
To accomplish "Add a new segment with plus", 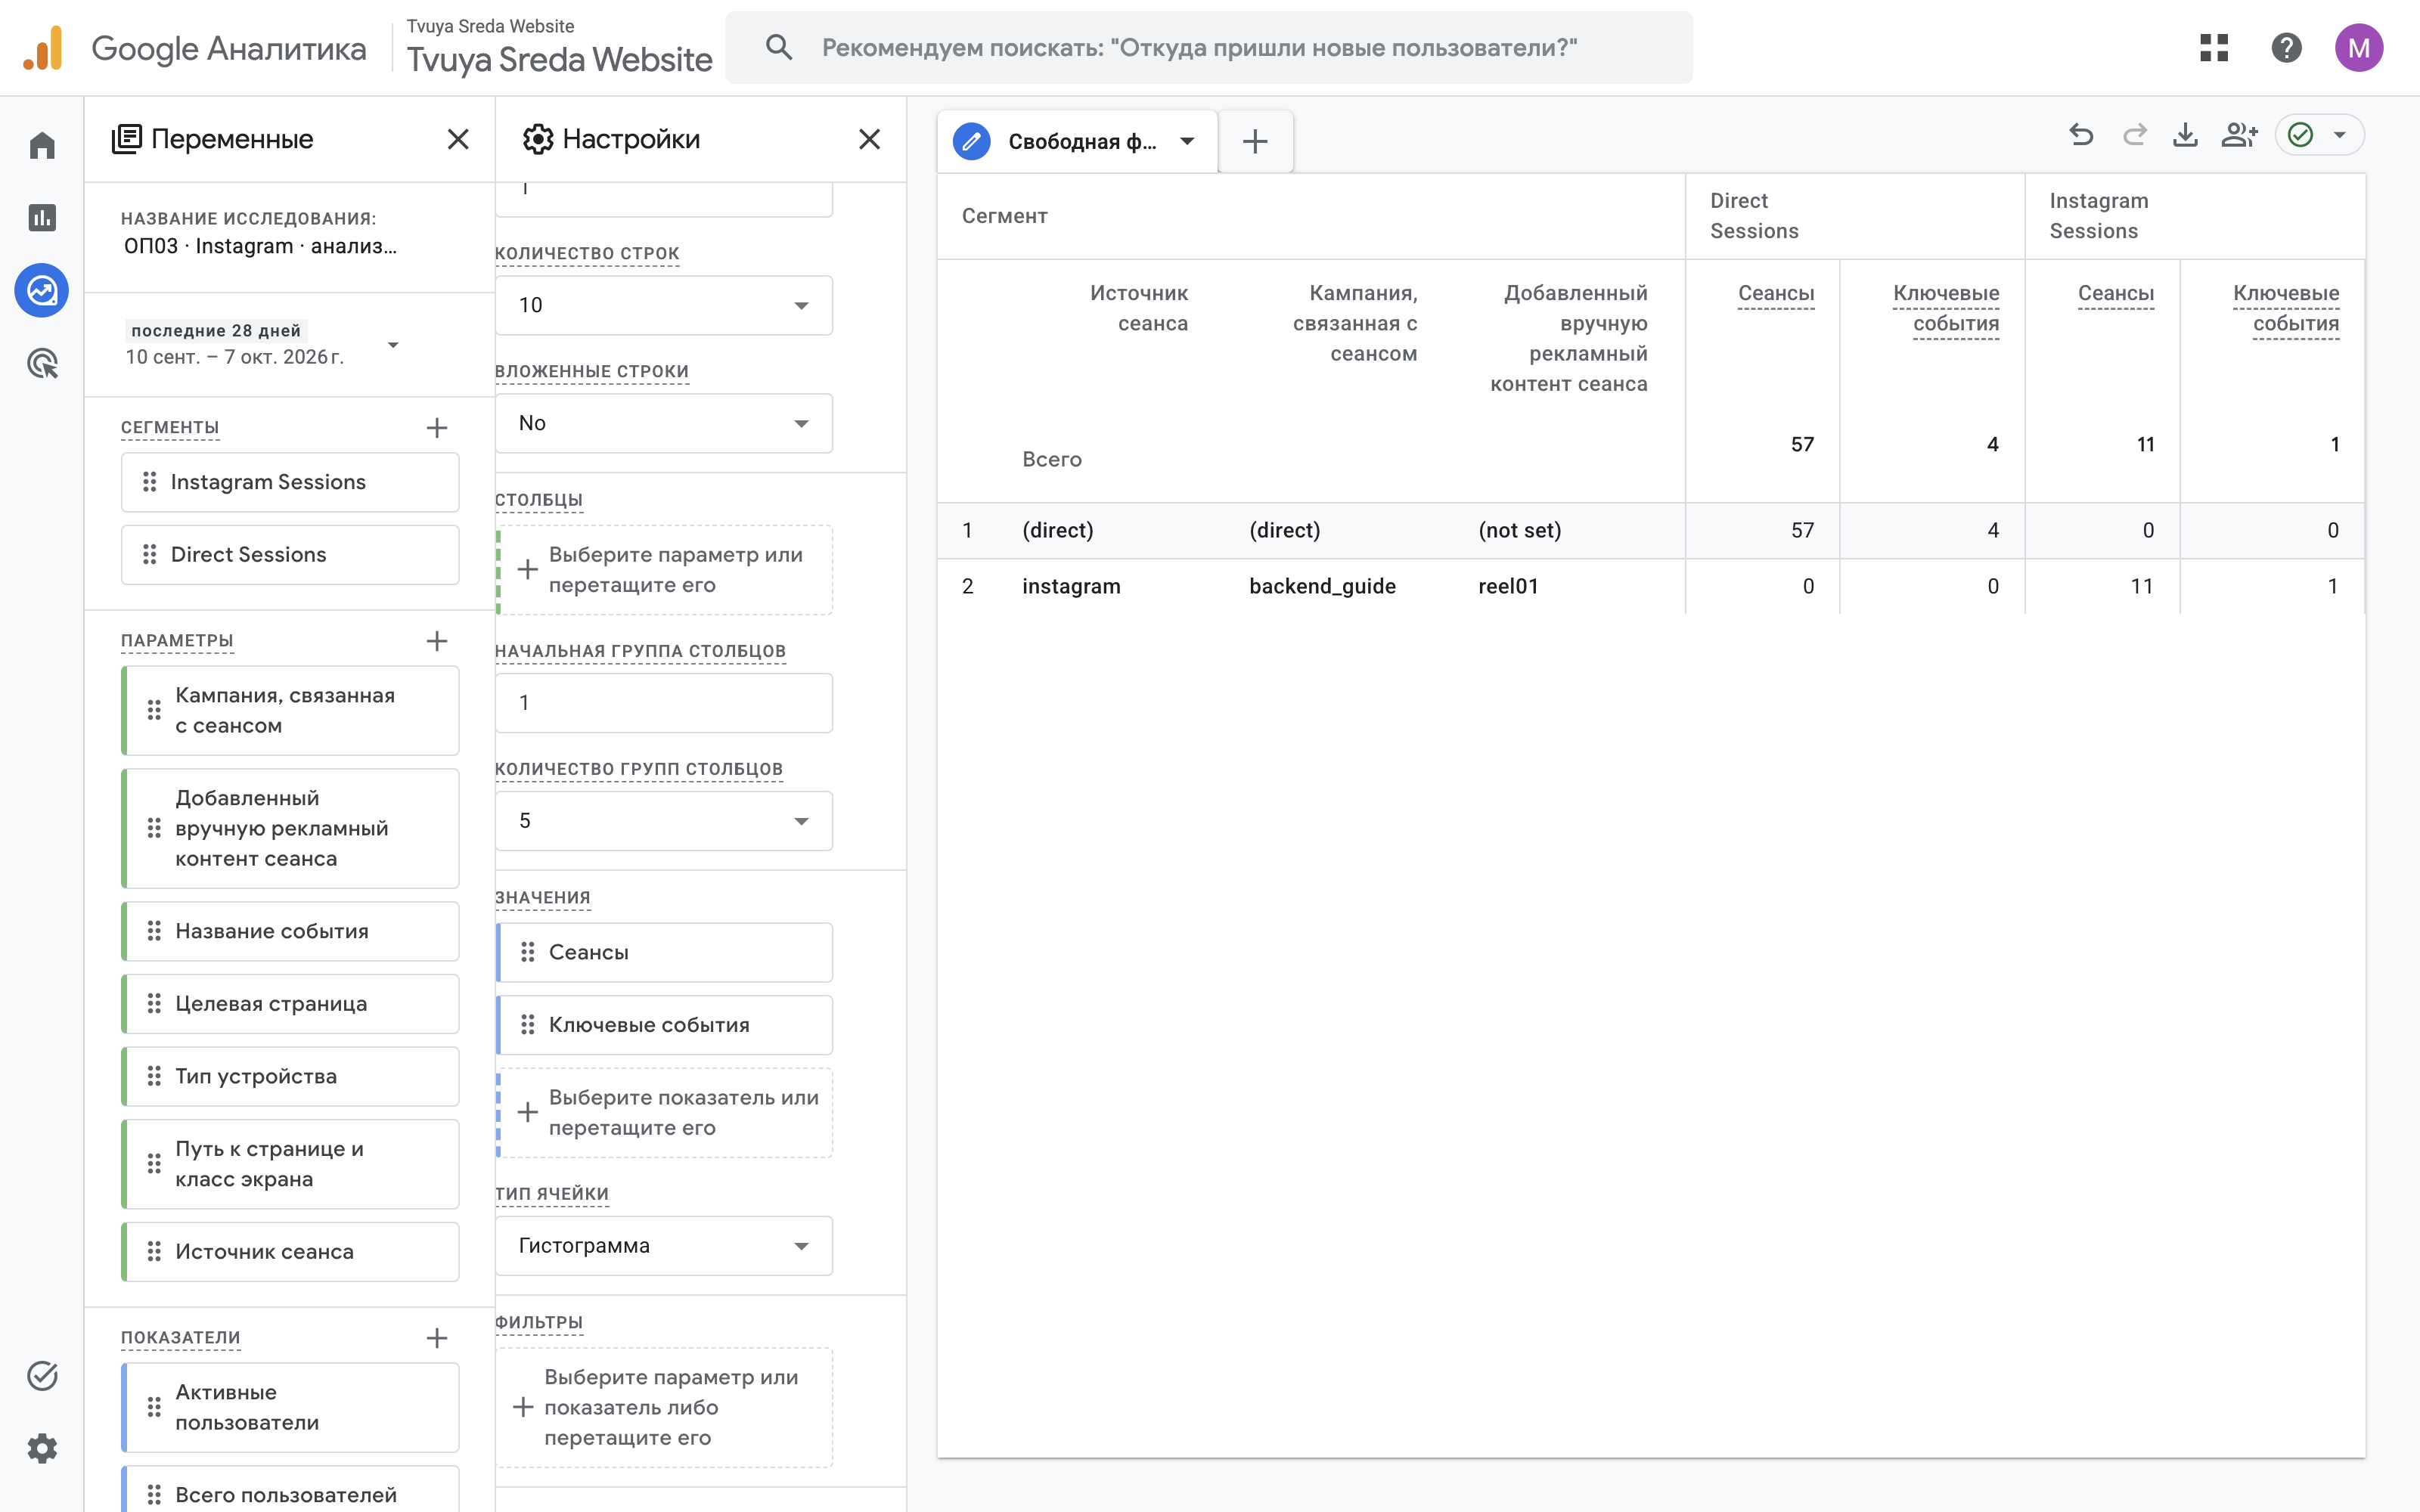I will click(x=437, y=428).
